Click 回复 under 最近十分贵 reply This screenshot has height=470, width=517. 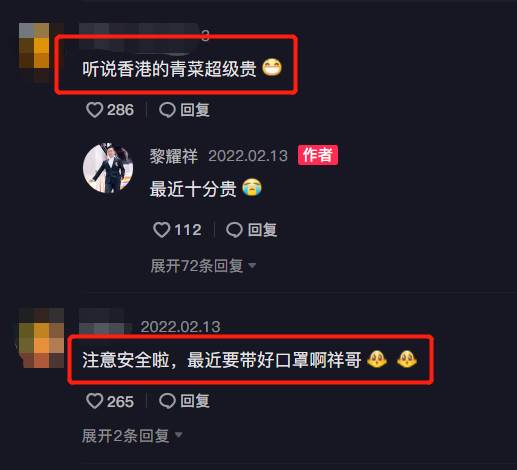pos(262,230)
